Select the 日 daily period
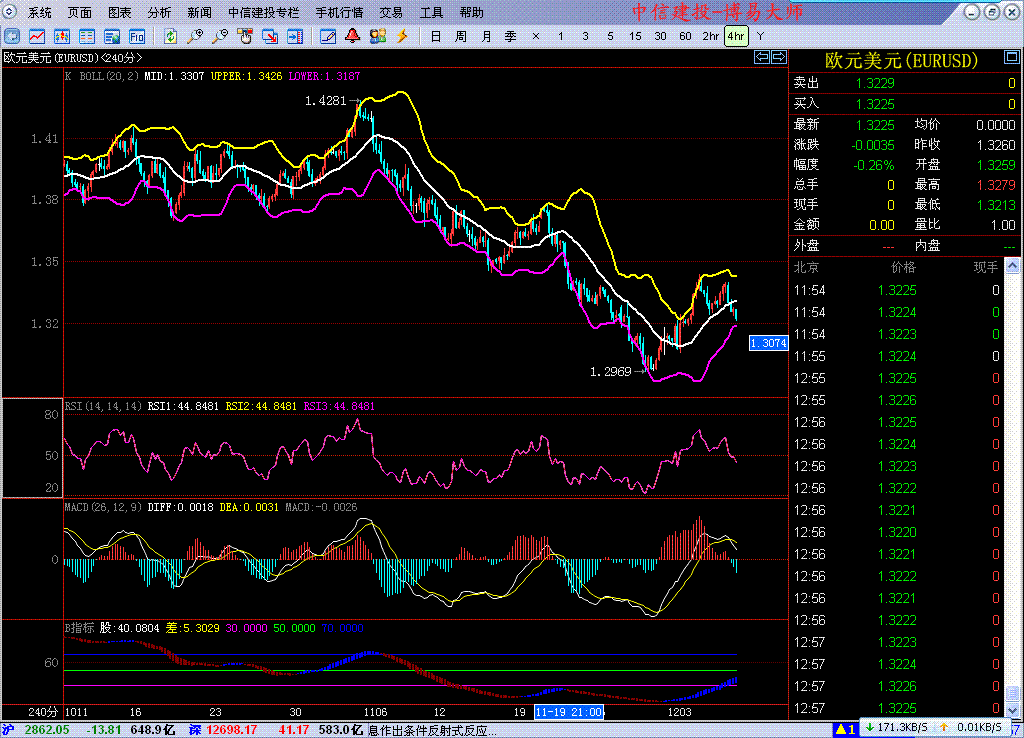1024x738 pixels. (435, 36)
